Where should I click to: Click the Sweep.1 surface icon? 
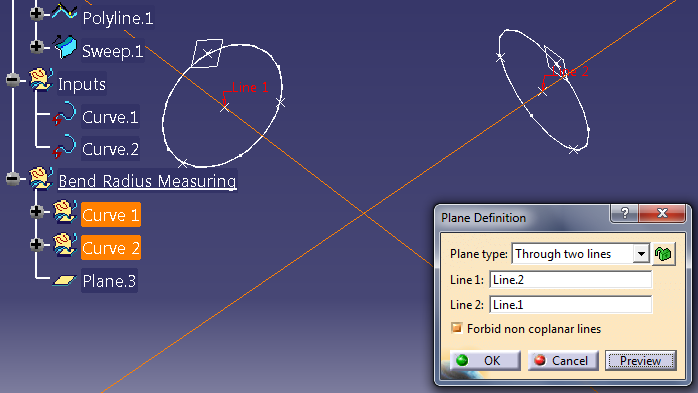pos(65,47)
